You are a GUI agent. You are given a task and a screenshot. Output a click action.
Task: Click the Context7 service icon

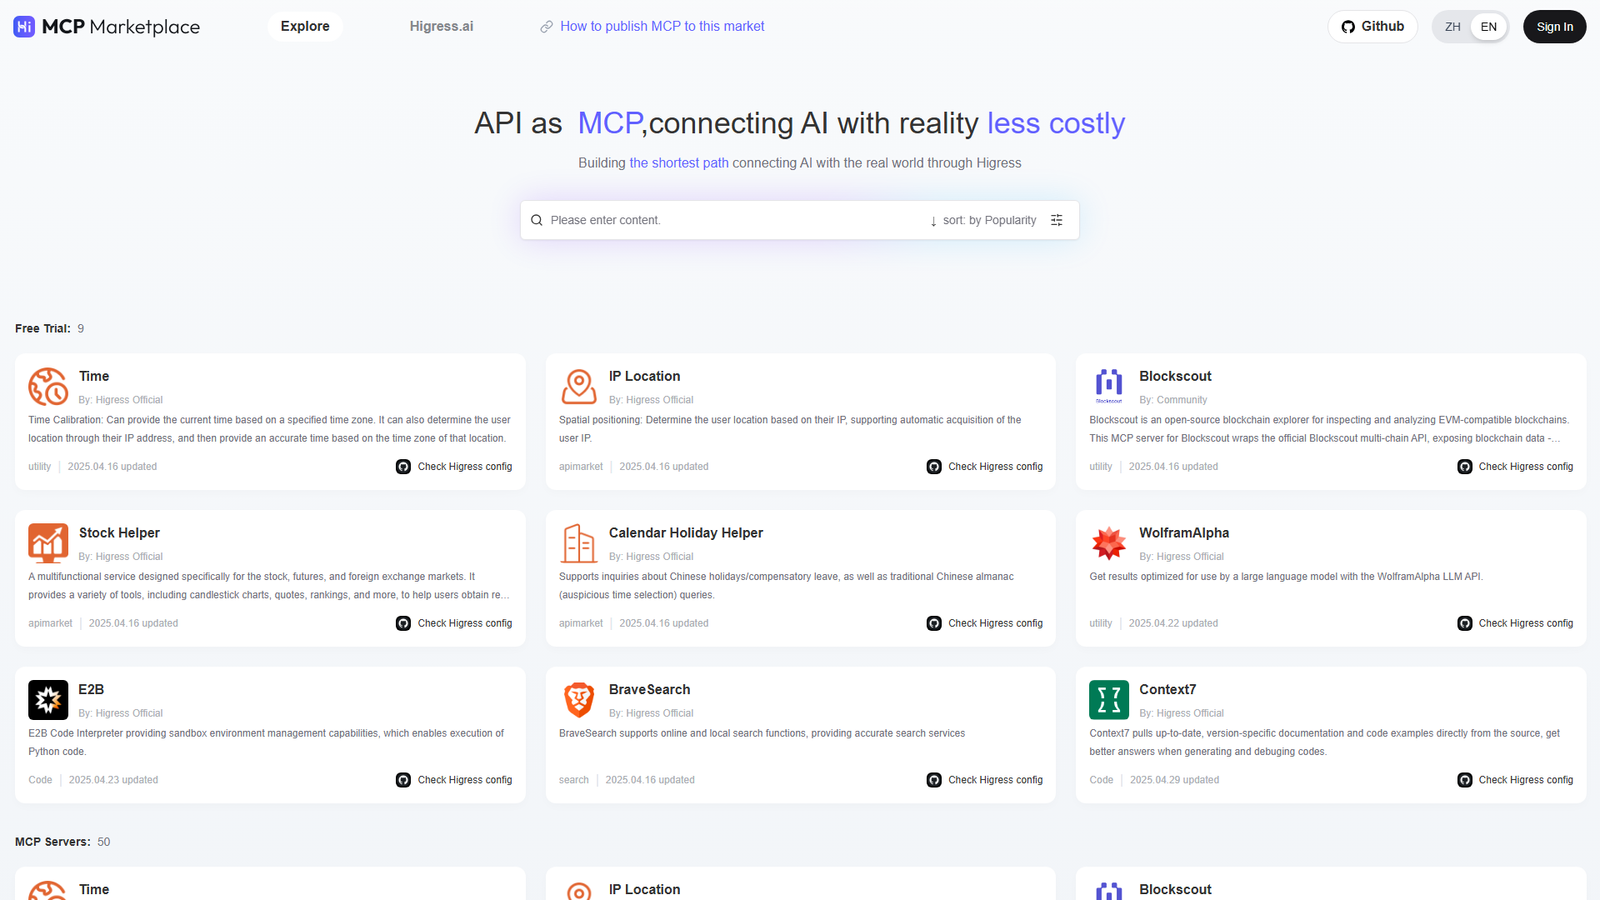click(x=1109, y=700)
